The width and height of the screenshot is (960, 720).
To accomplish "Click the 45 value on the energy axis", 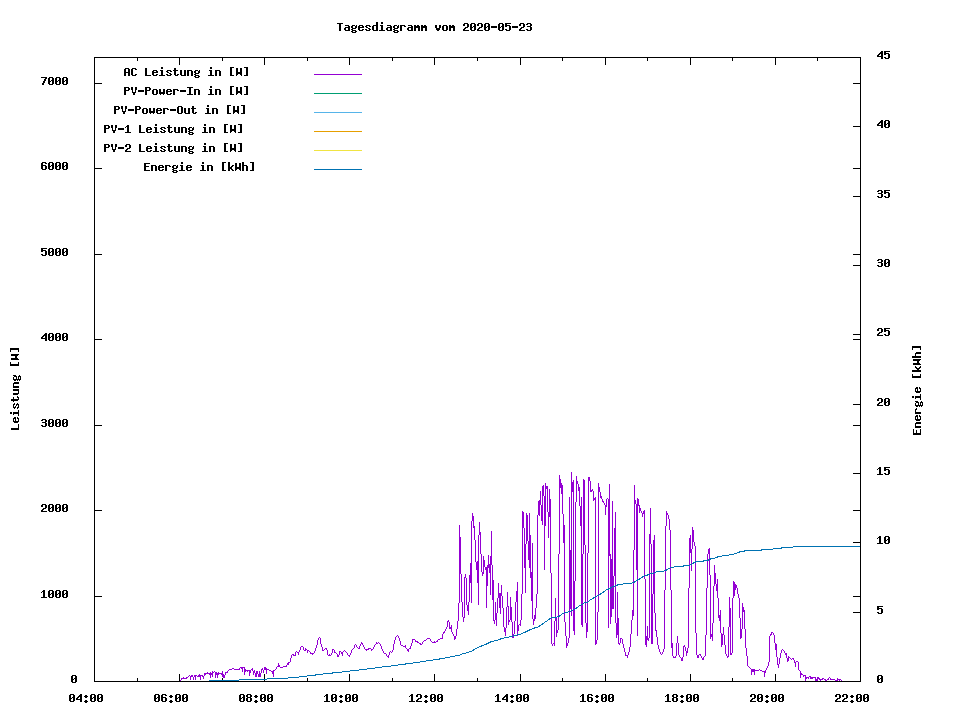I will (883, 55).
